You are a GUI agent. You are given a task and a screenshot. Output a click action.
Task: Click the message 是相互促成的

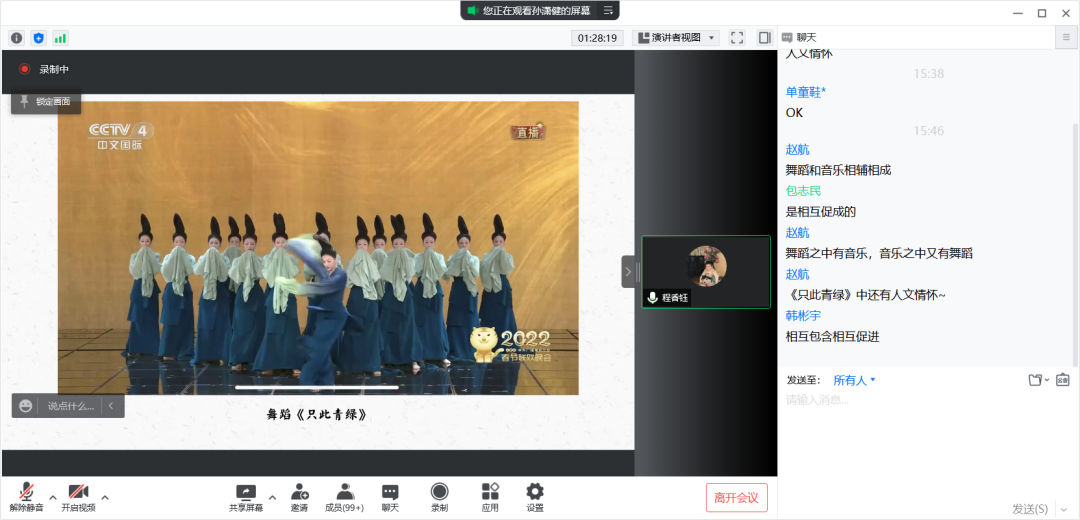[x=820, y=211]
